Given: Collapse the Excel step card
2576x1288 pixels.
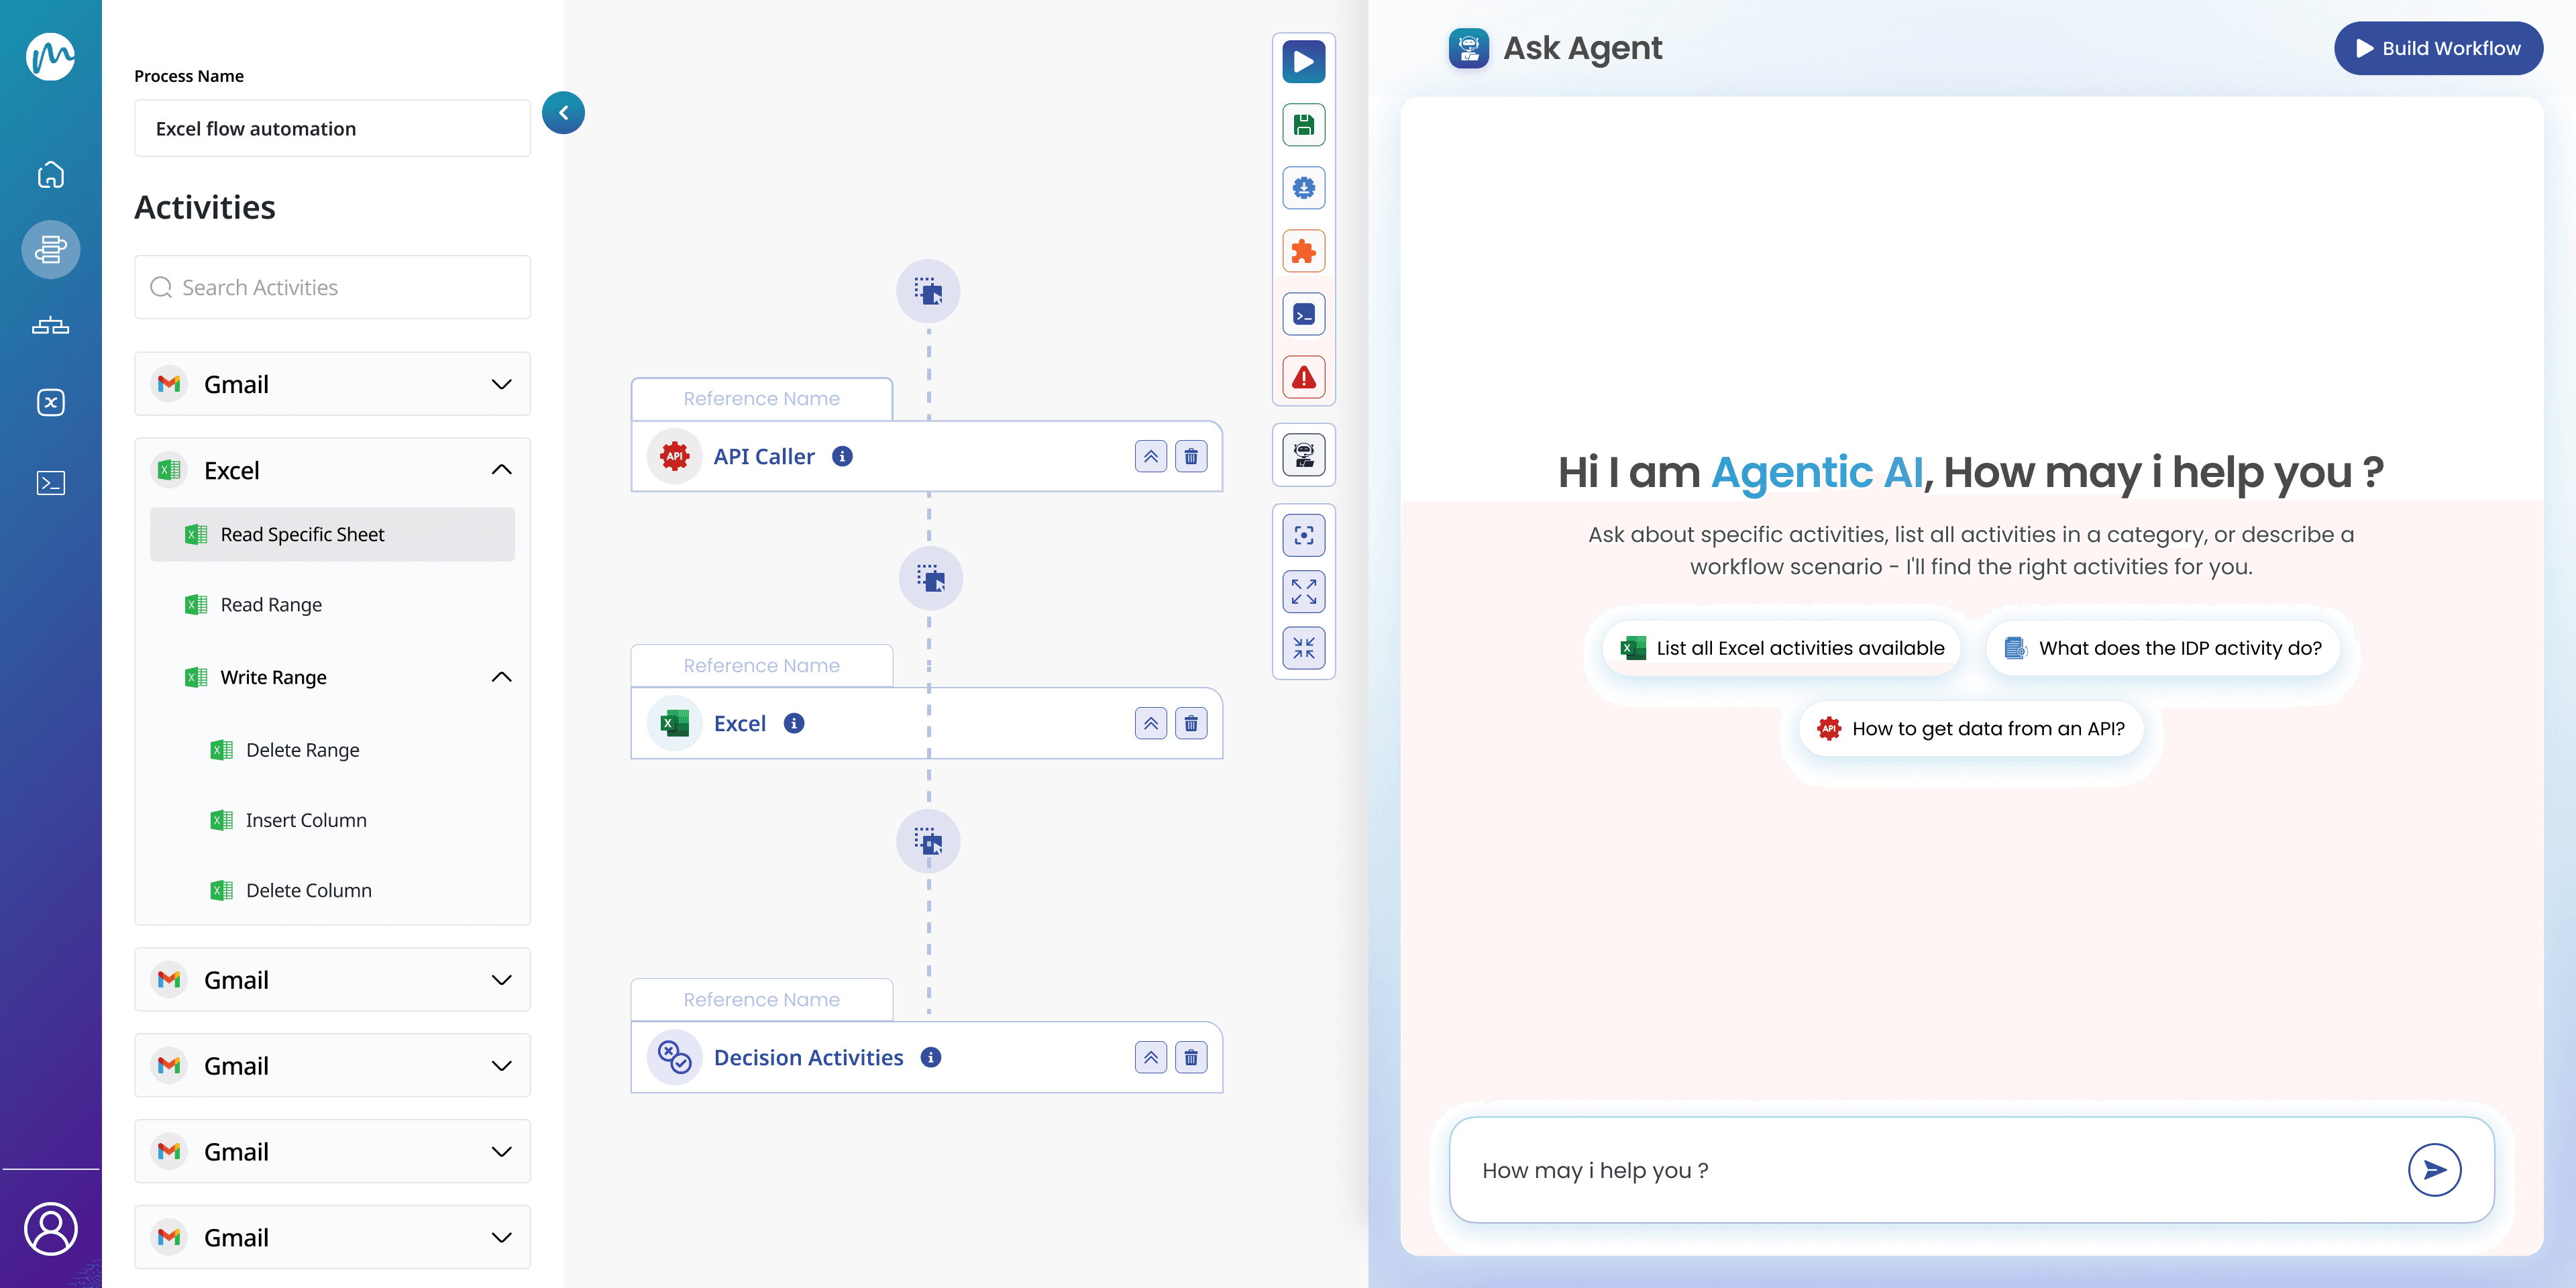Looking at the screenshot, I should coord(1151,724).
